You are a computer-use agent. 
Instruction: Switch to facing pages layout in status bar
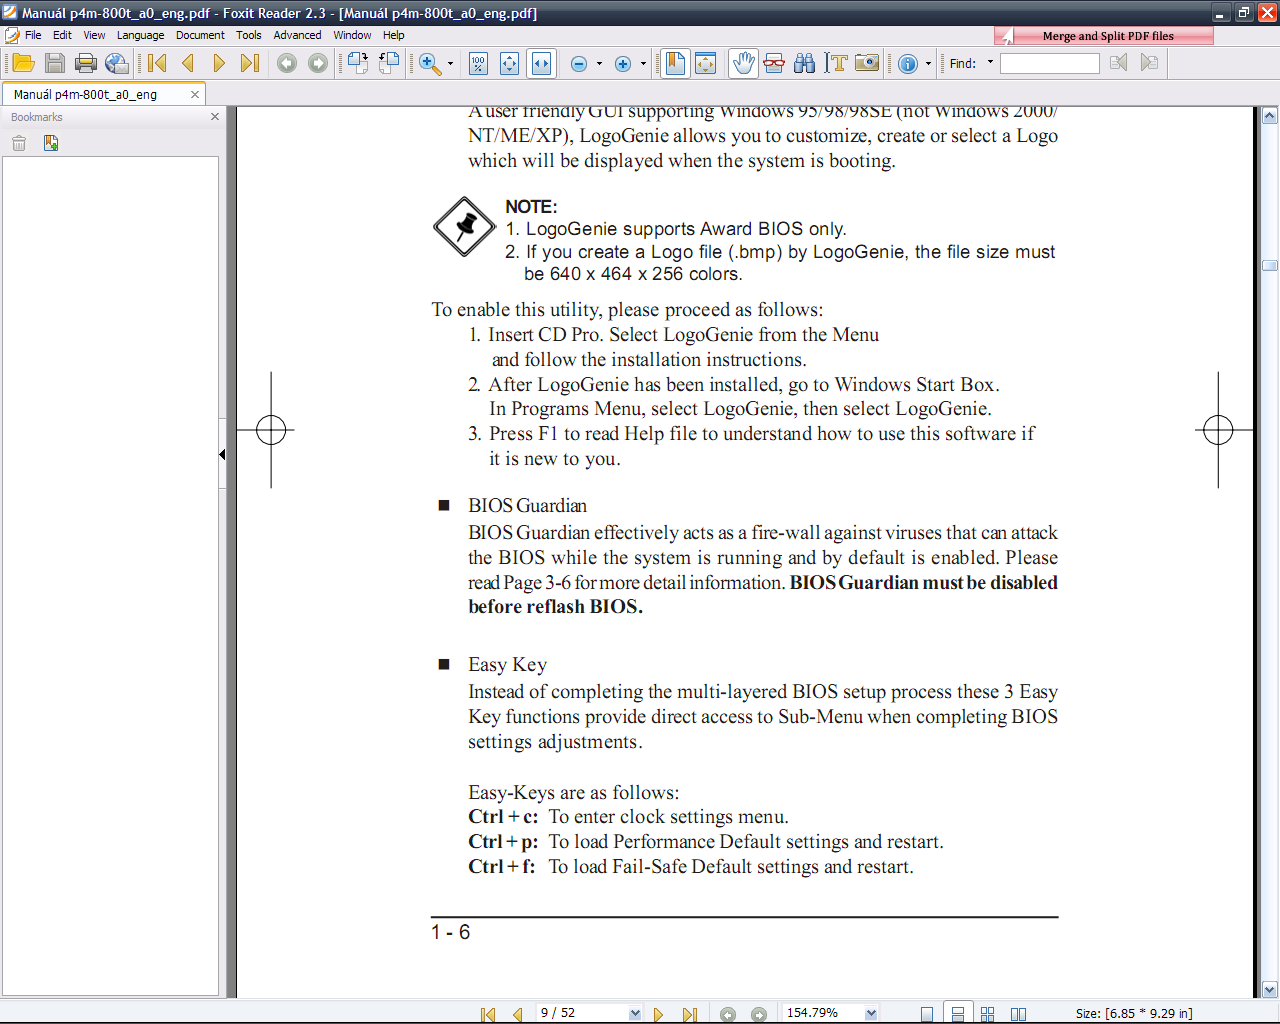(1018, 1014)
